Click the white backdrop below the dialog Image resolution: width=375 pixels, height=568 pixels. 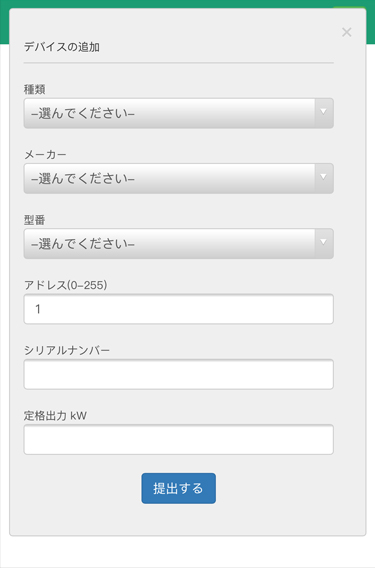(x=187, y=552)
